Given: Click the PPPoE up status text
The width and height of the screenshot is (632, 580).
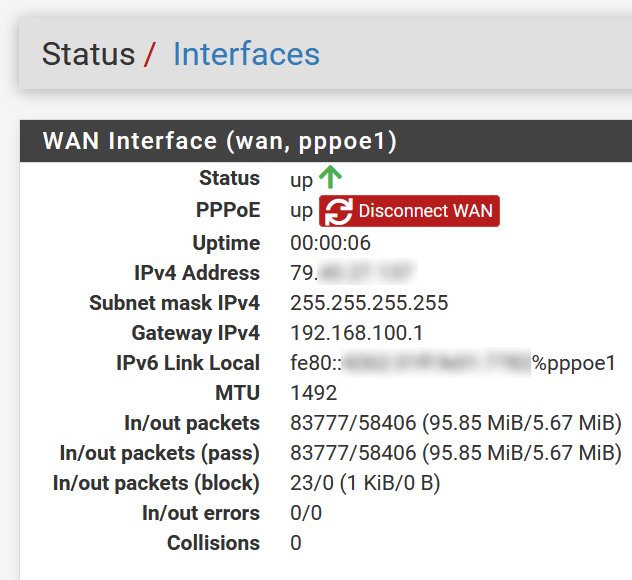Looking at the screenshot, I should point(301,211).
